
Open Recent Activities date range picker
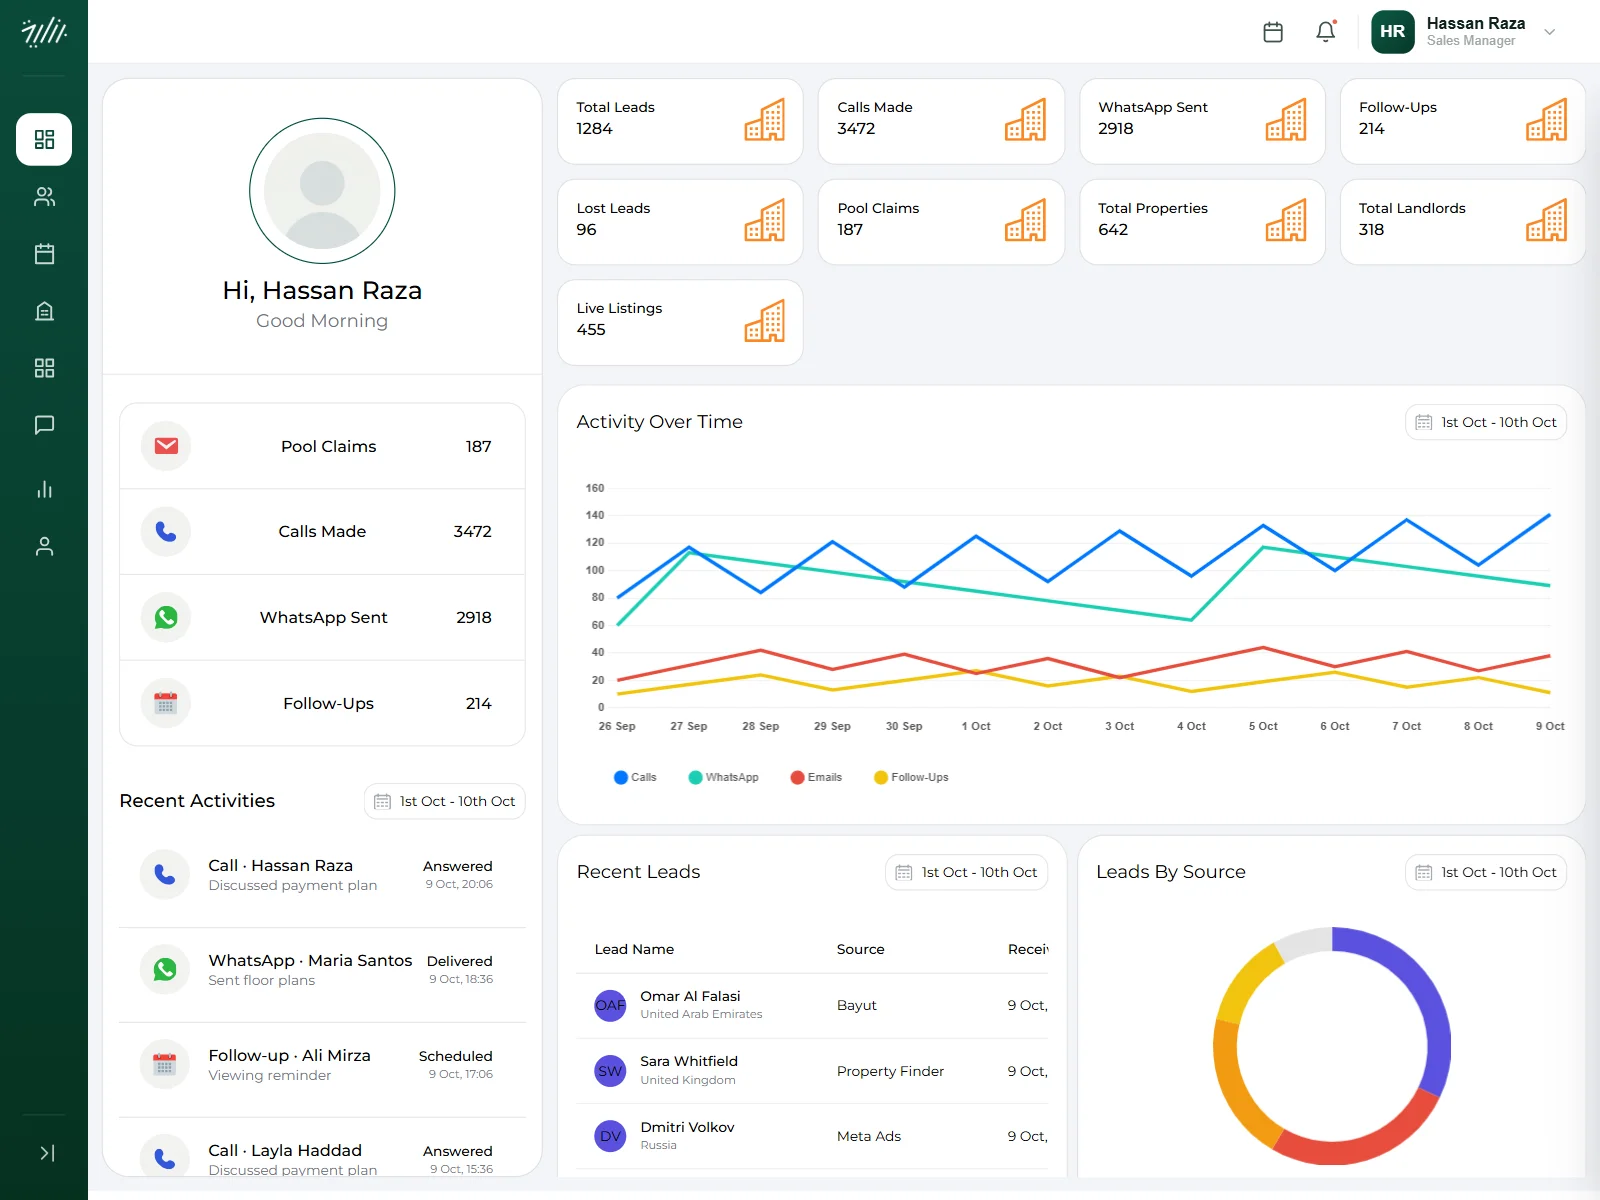tap(445, 801)
